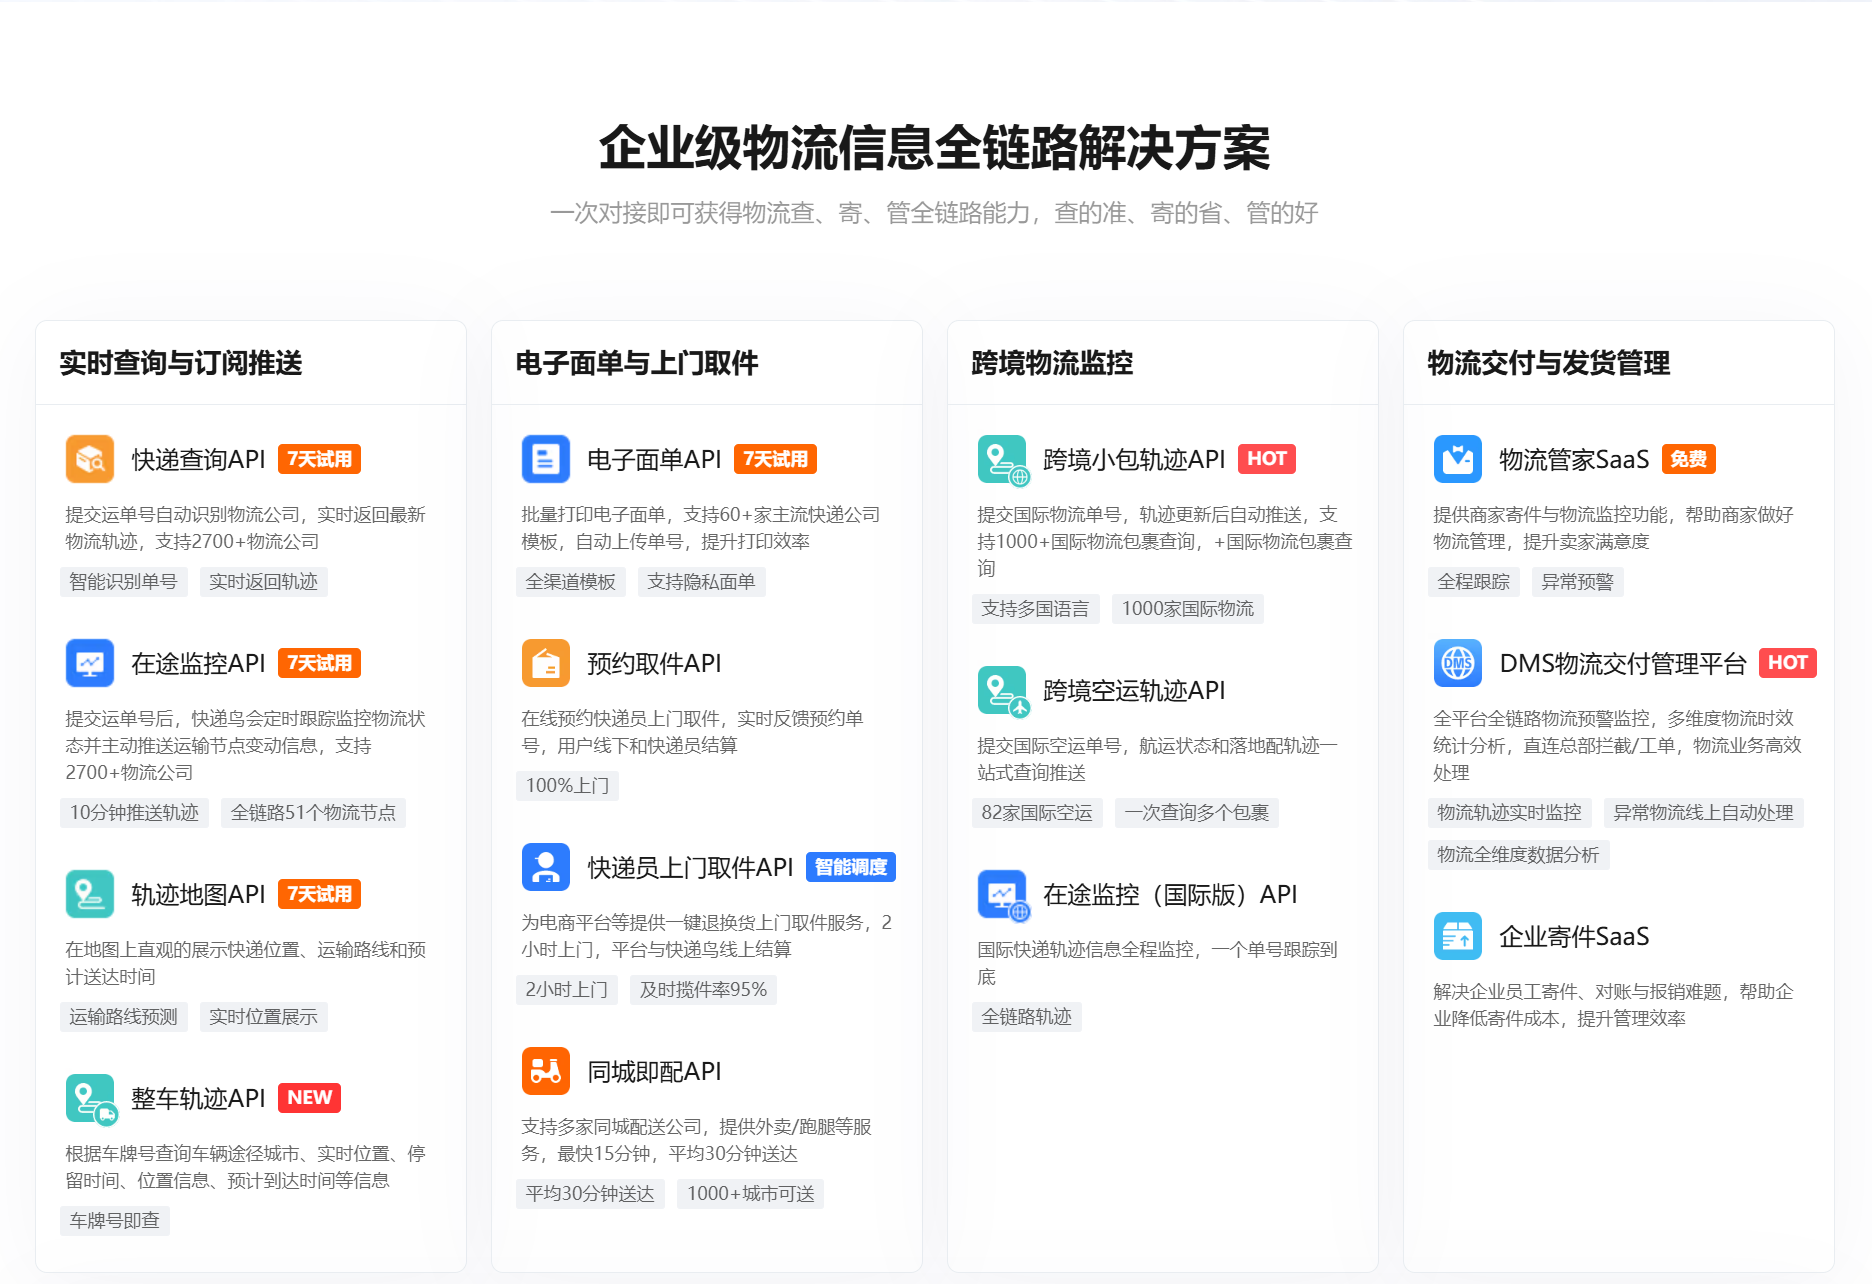Click the 快递员上门取件API courier icon
The width and height of the screenshot is (1872, 1284).
coord(546,867)
